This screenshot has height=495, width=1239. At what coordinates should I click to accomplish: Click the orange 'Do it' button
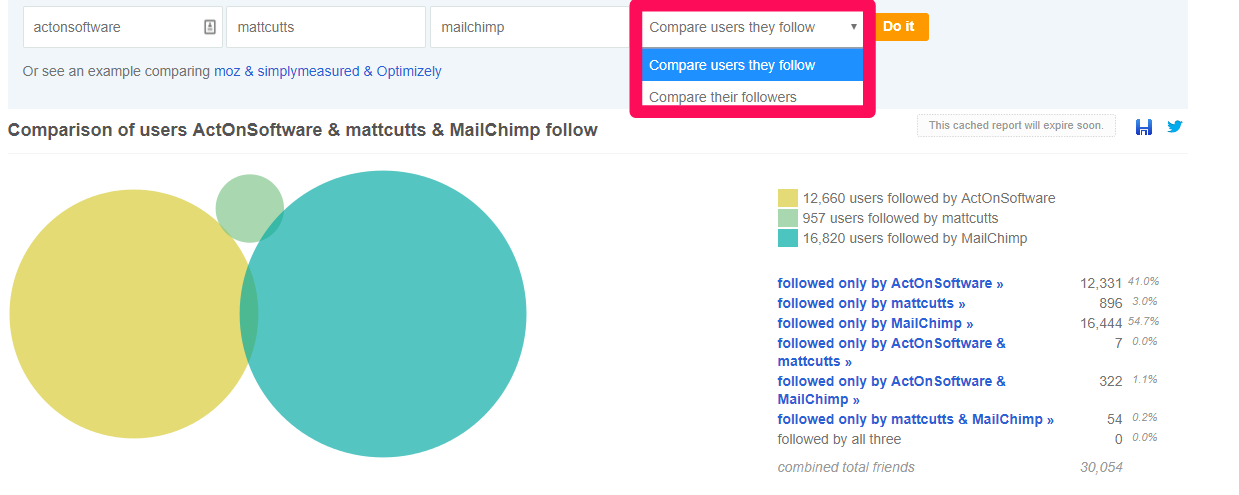(x=899, y=27)
